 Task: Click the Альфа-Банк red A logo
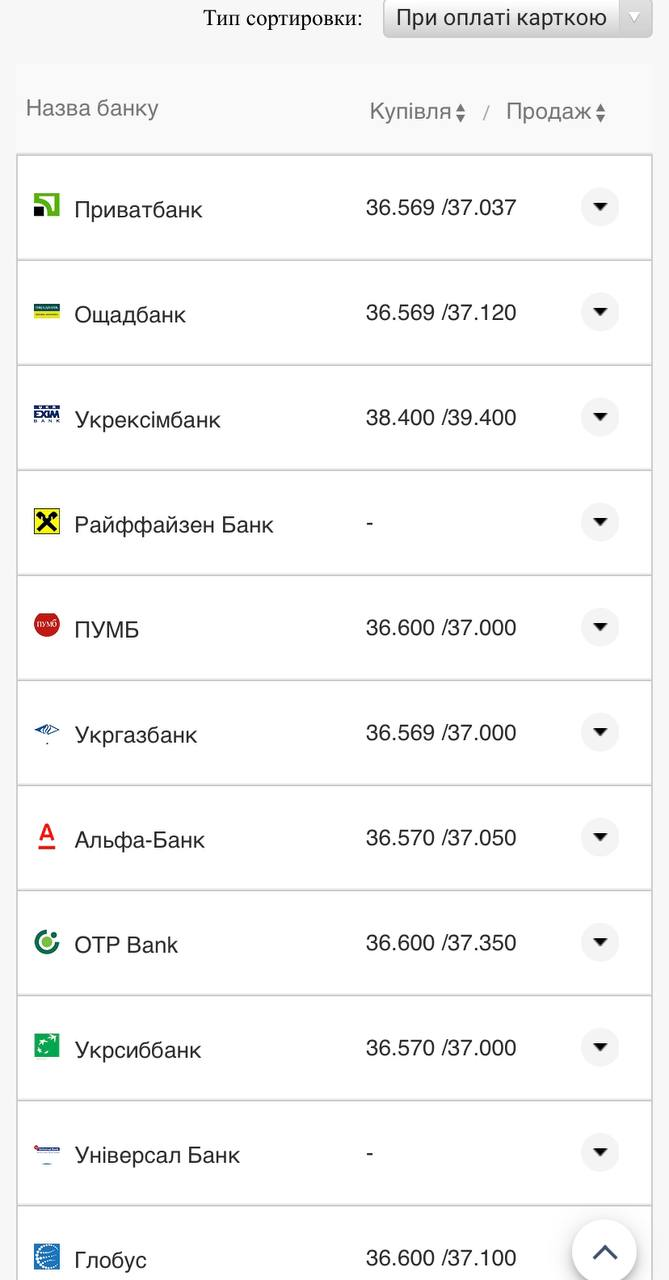pos(47,836)
